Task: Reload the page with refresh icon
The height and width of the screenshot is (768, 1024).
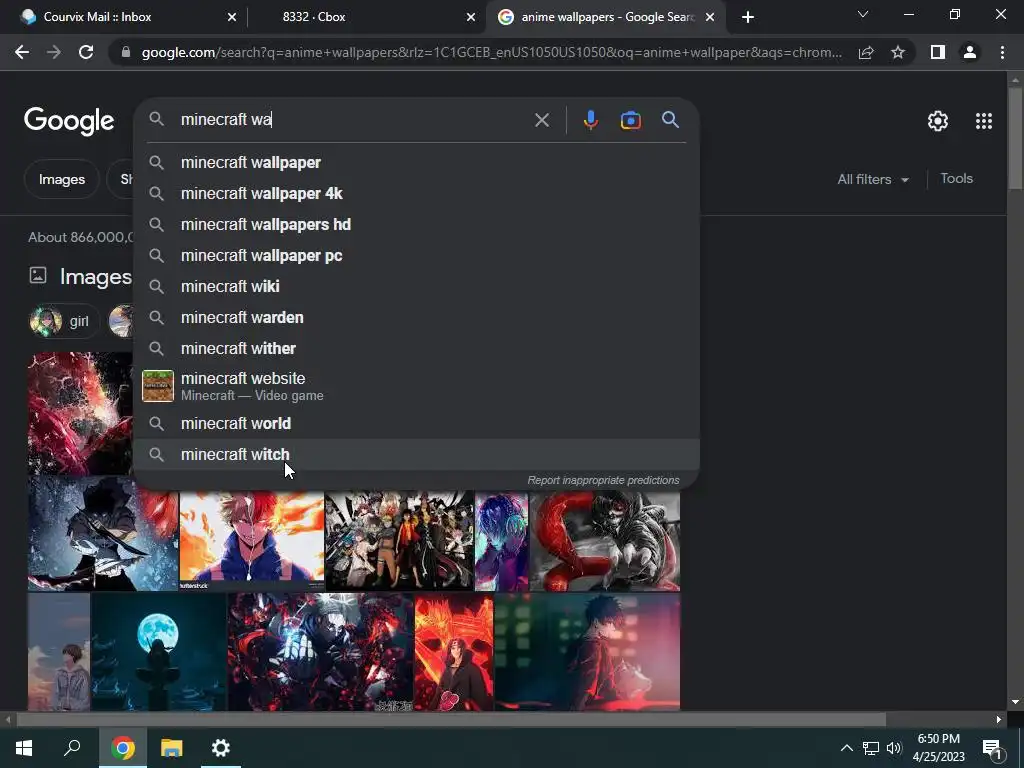Action: point(86,52)
